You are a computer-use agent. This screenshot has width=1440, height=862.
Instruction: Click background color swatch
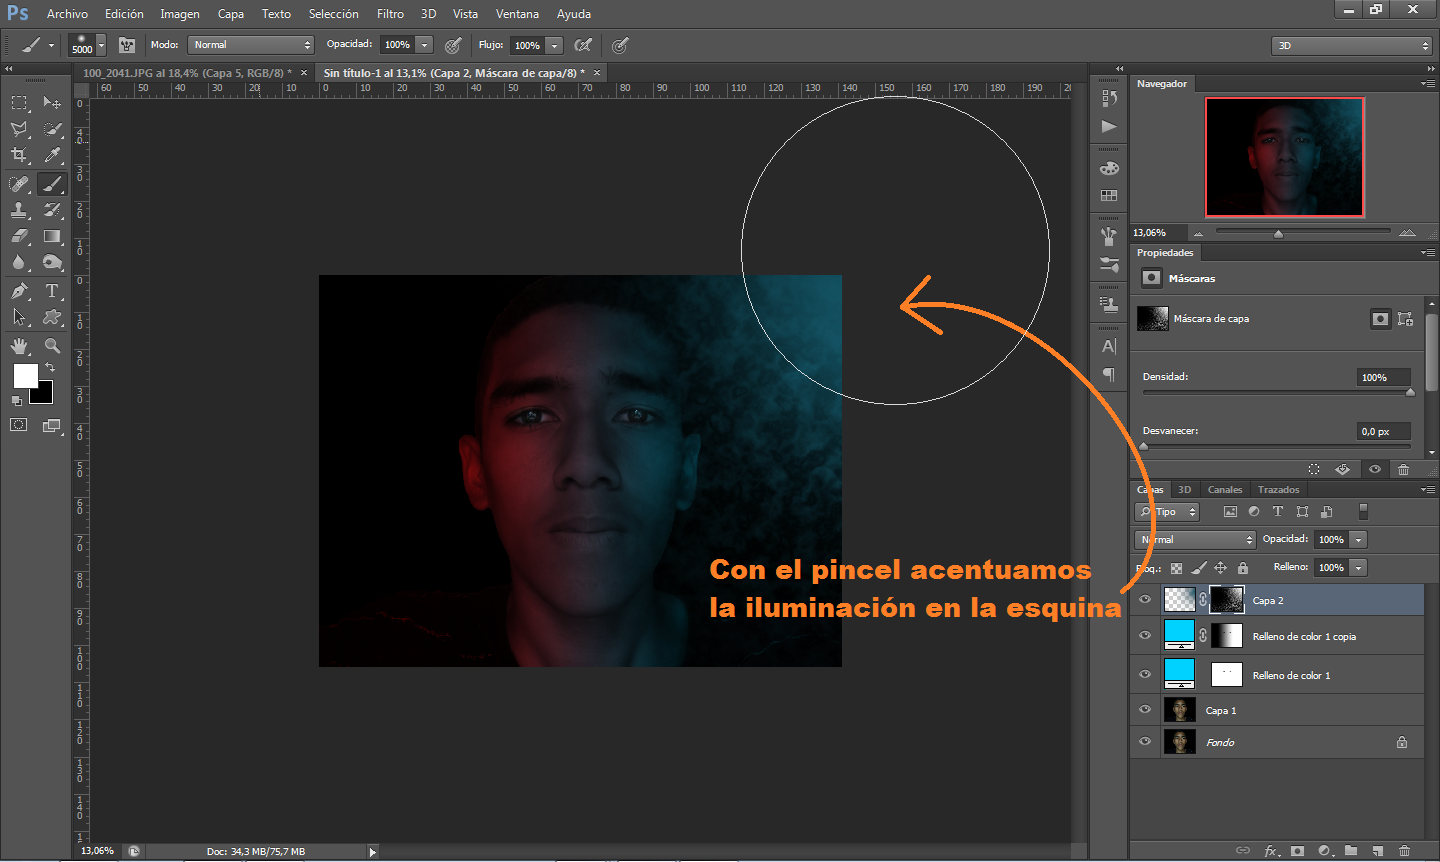pos(43,394)
